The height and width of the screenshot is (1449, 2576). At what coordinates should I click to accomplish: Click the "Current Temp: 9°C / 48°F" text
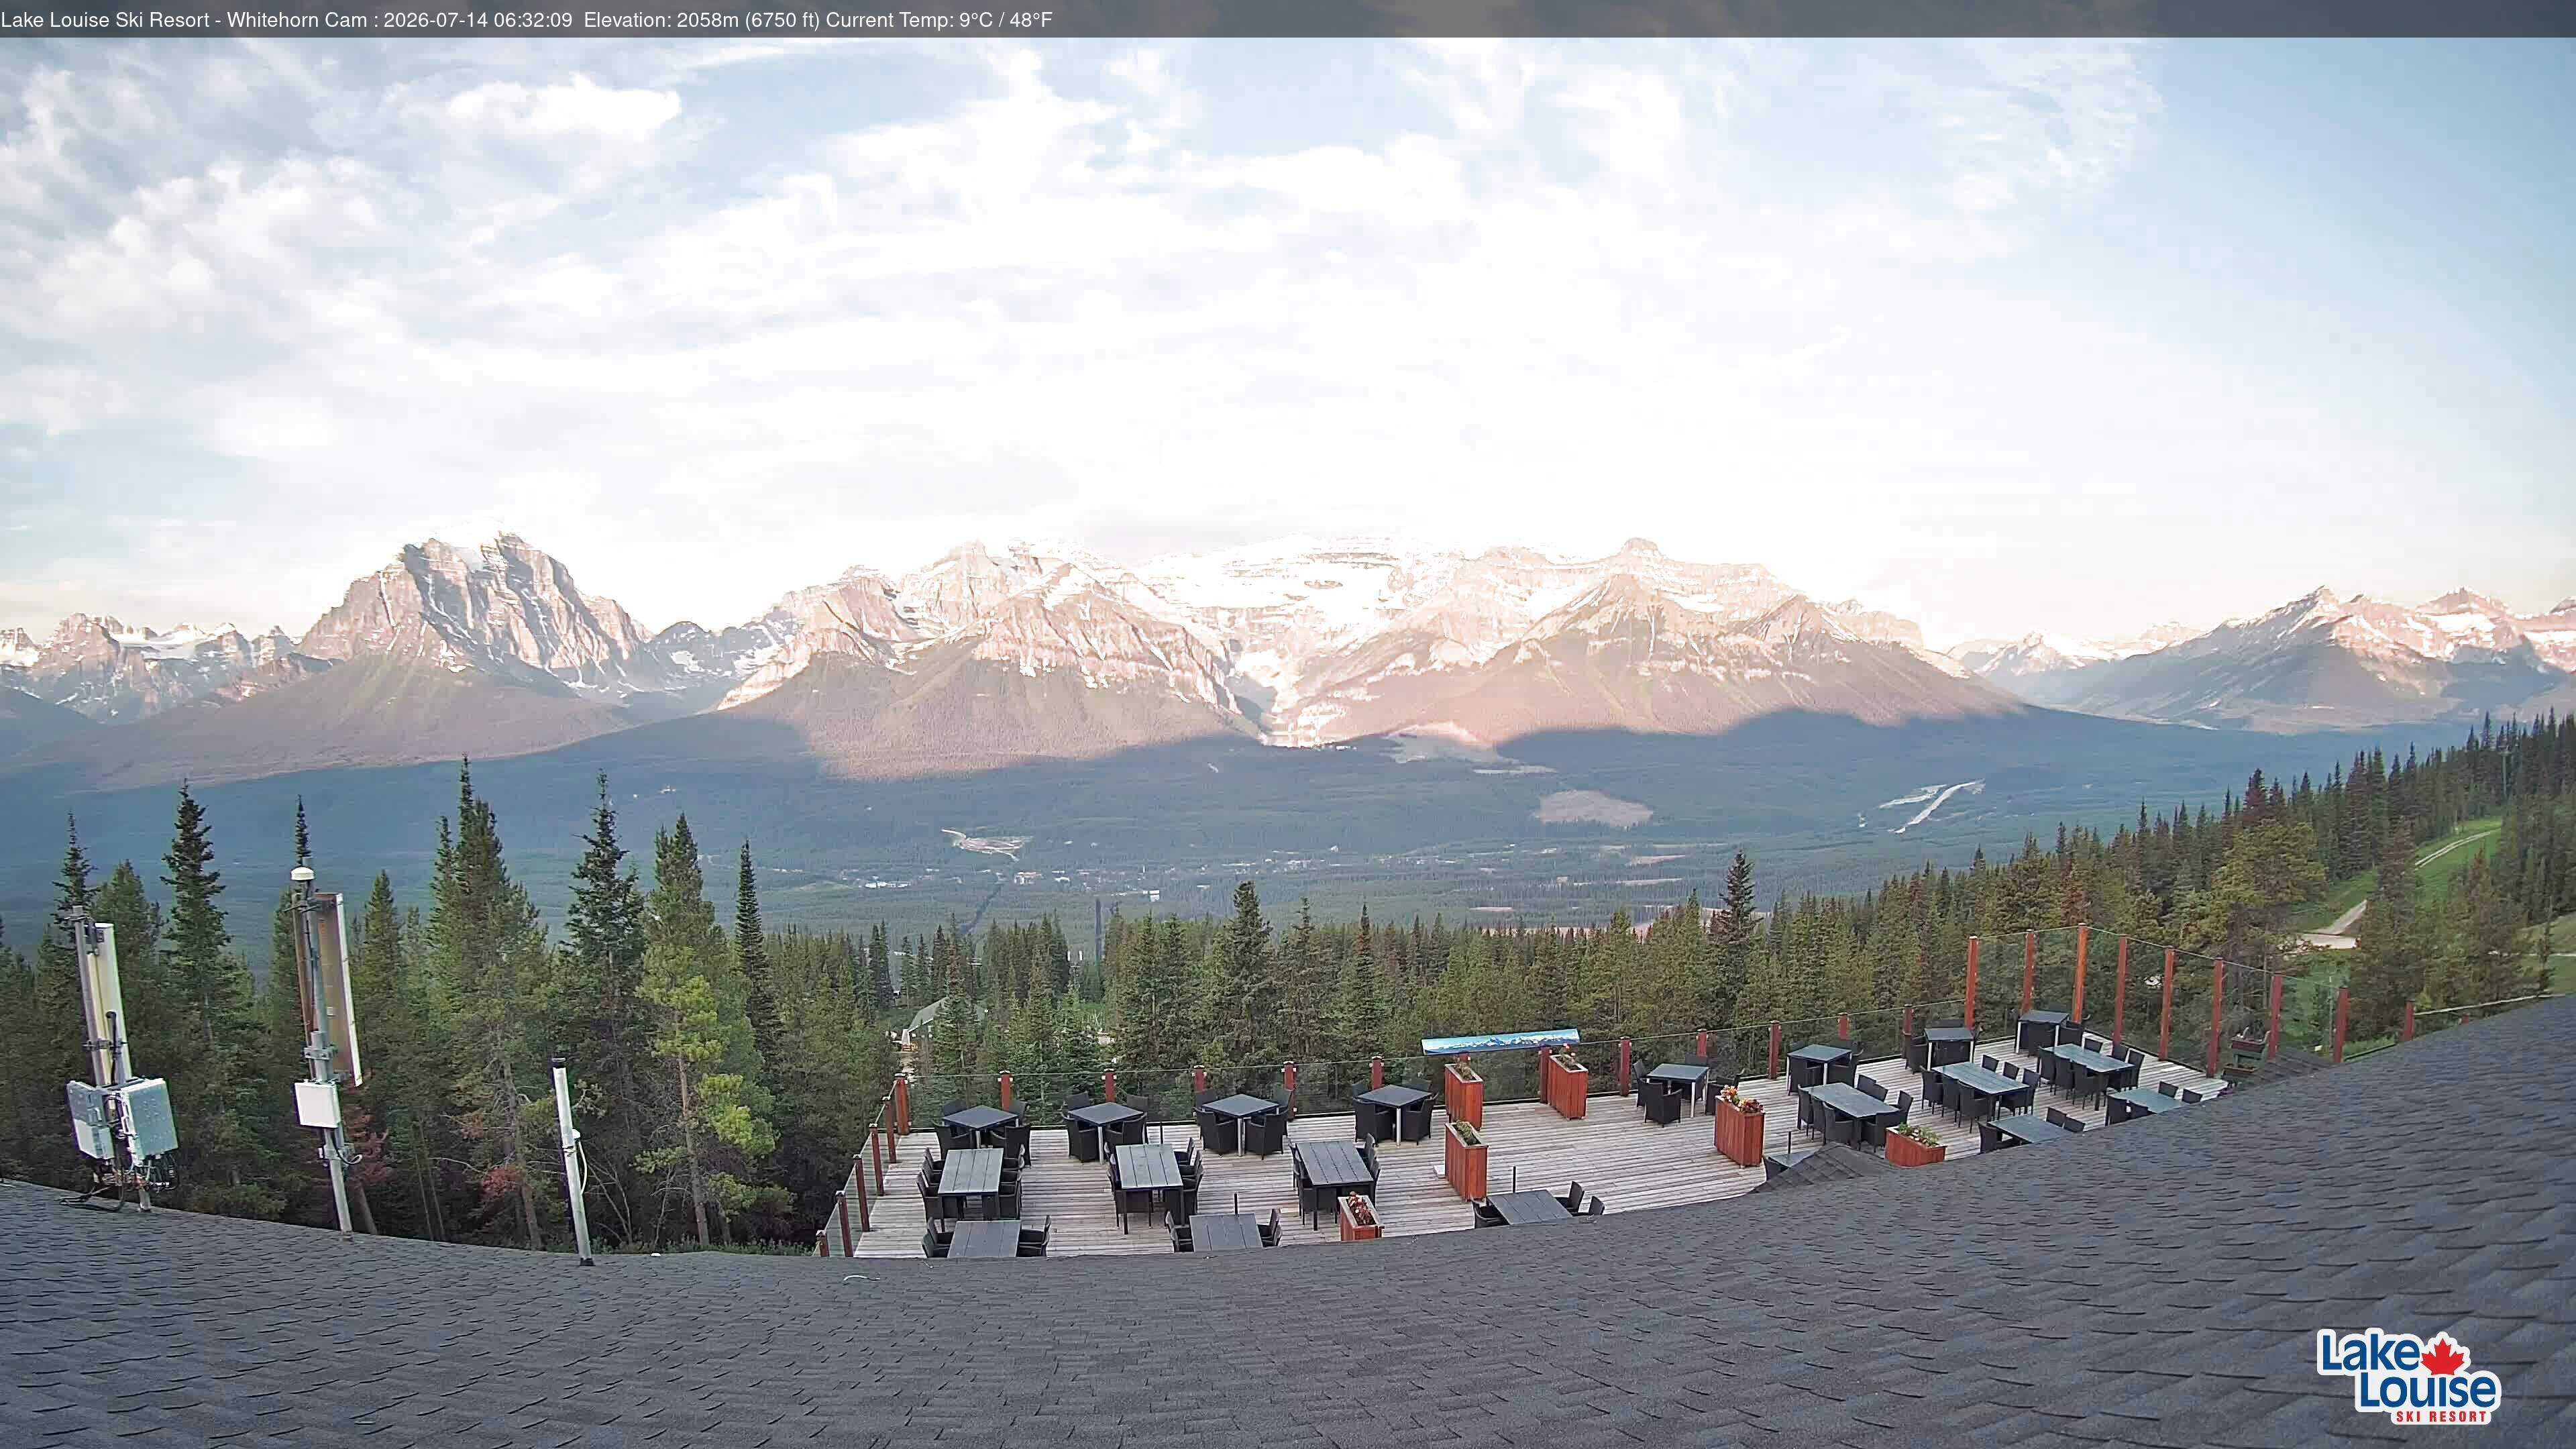(x=939, y=20)
